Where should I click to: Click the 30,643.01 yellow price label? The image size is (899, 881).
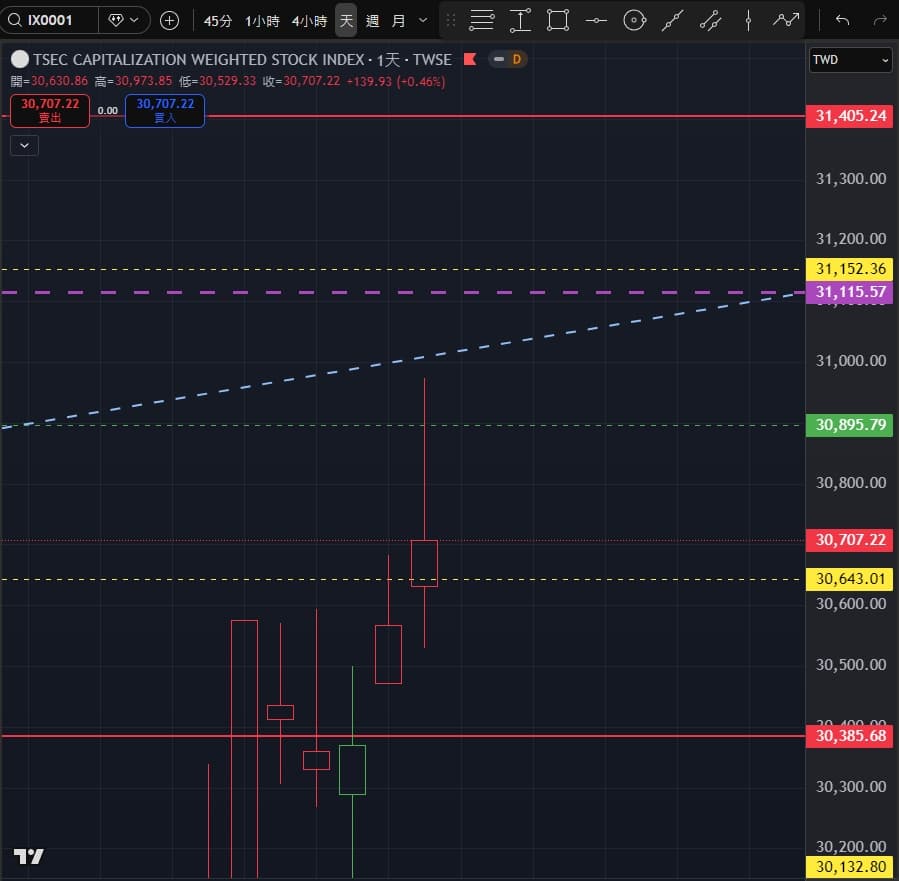[x=850, y=579]
